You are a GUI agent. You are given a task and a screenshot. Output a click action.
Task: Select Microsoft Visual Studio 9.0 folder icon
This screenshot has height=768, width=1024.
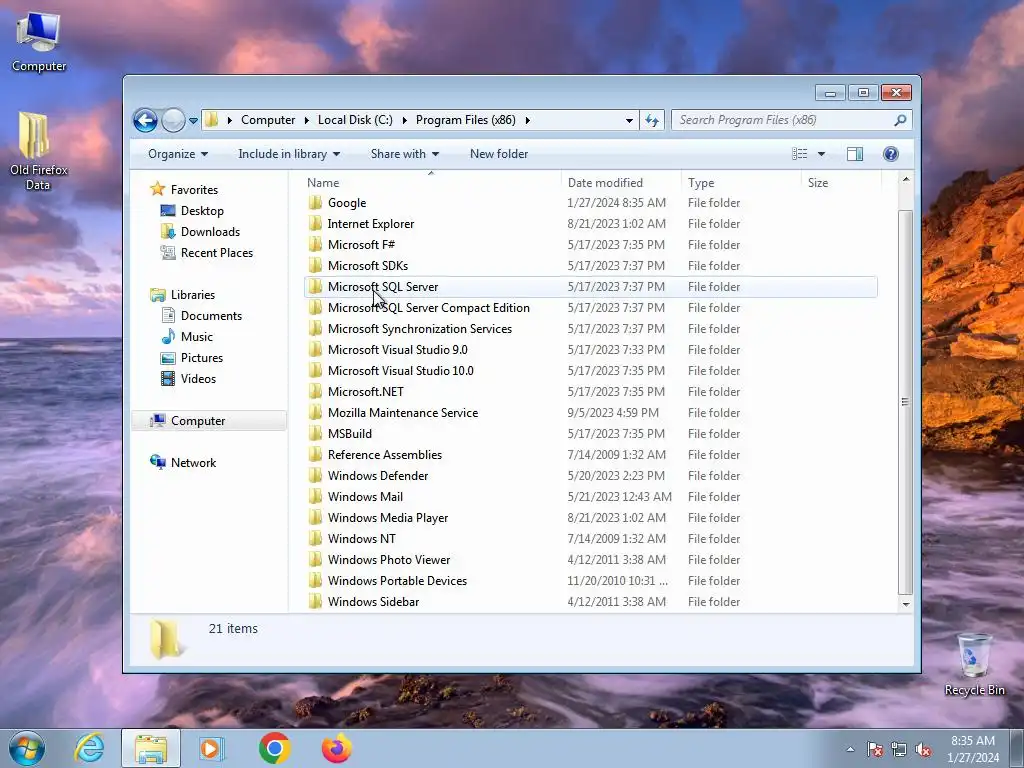315,350
